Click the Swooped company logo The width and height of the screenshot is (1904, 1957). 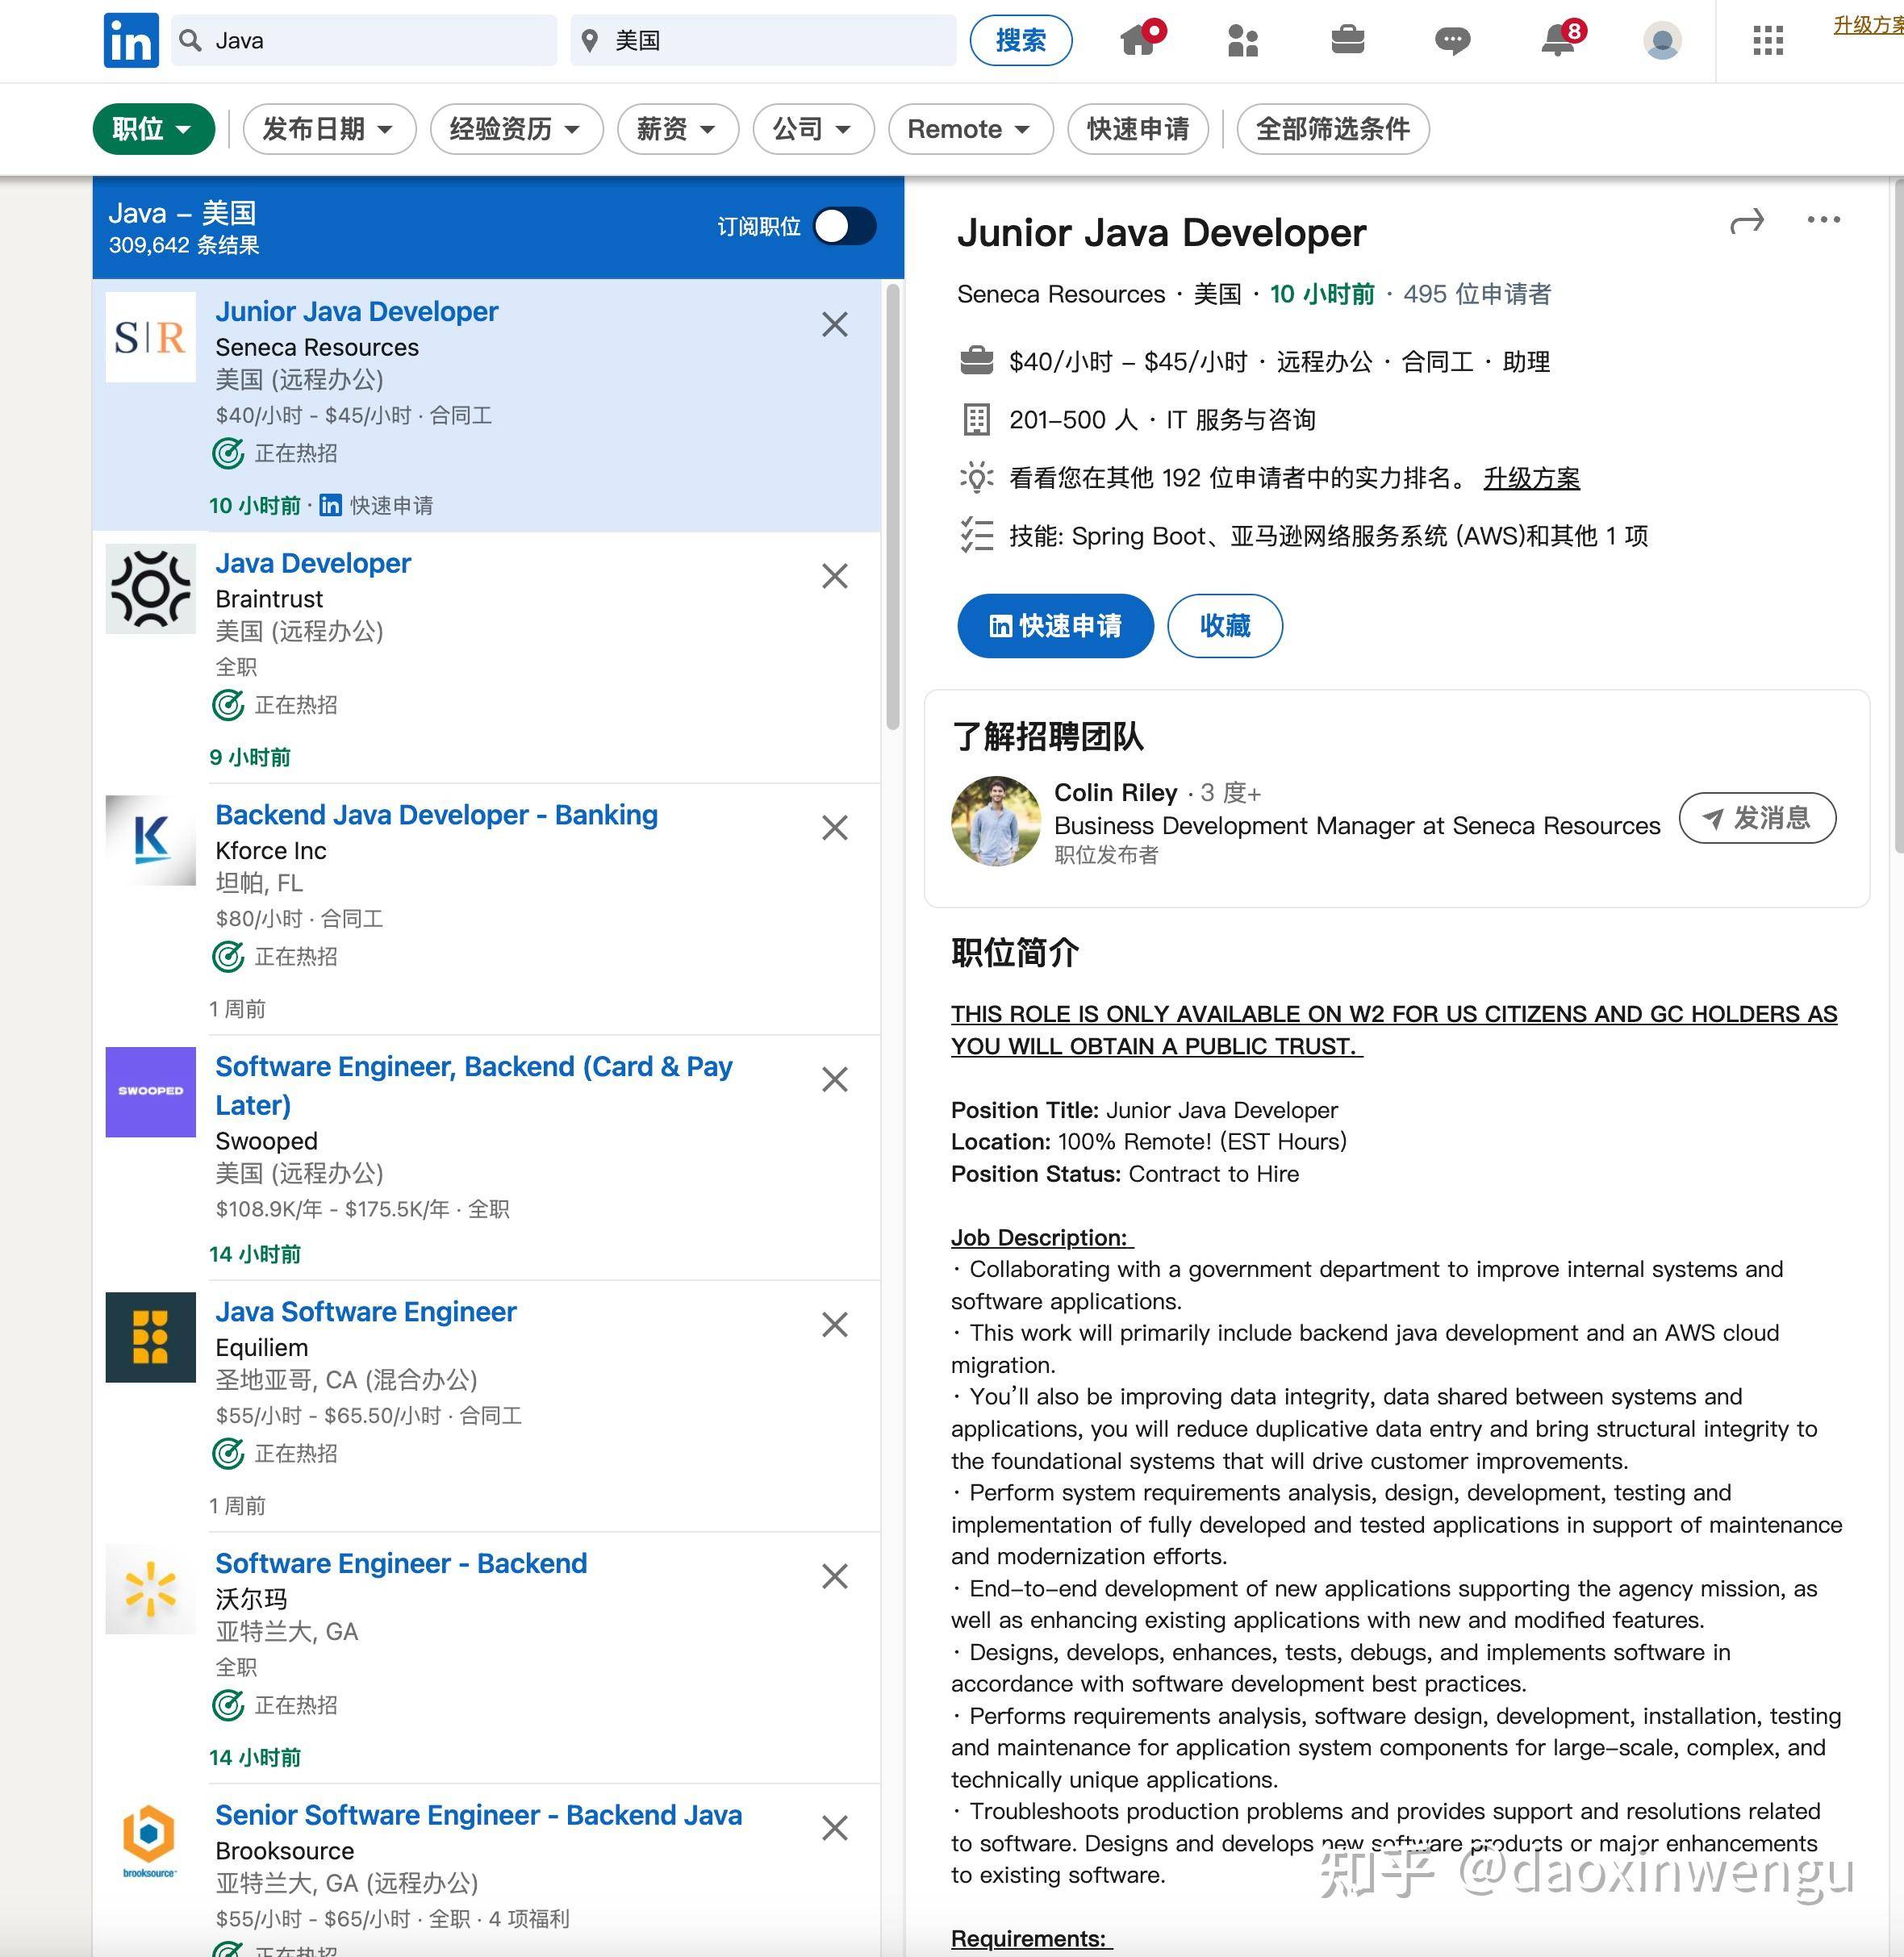coord(151,1092)
